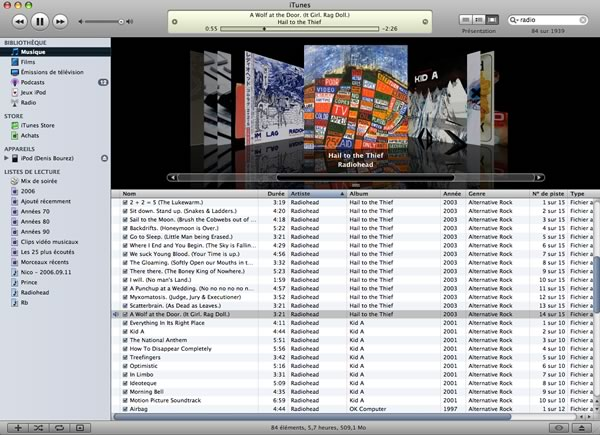Click the Cover Flow scrollbar thumb
Viewport: 600px width, 435px height.
(x=365, y=178)
